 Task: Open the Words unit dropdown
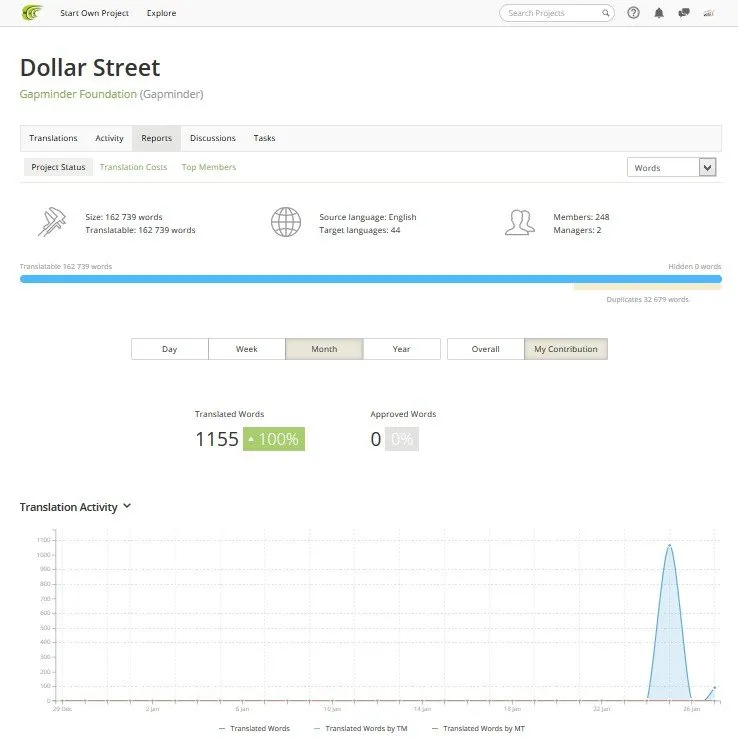click(672, 167)
